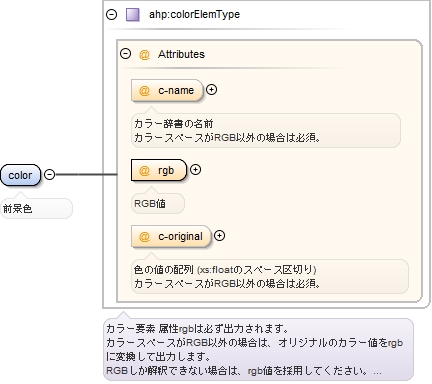Click the @ icon beside Attributes

pos(144,54)
